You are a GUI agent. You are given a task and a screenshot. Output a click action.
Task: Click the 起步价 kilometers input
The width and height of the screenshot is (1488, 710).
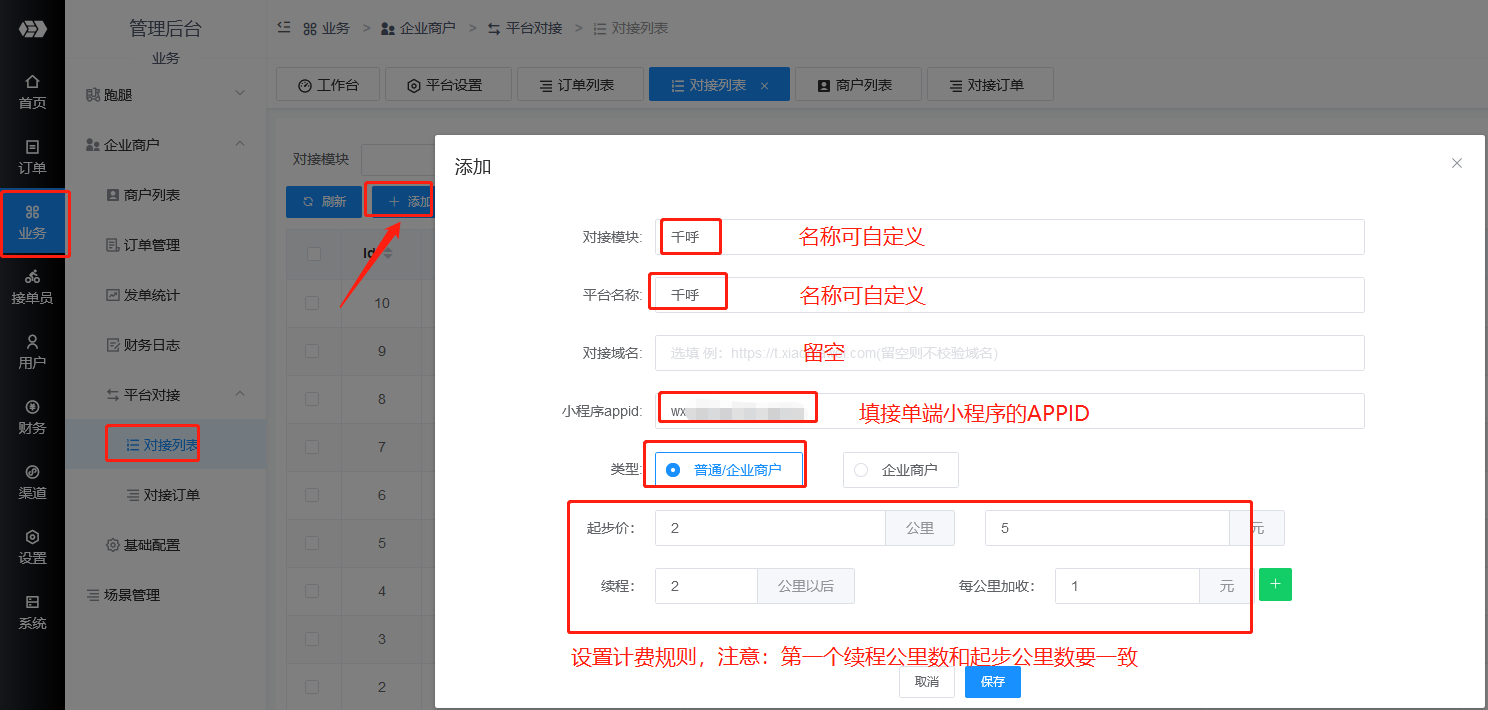(770, 528)
